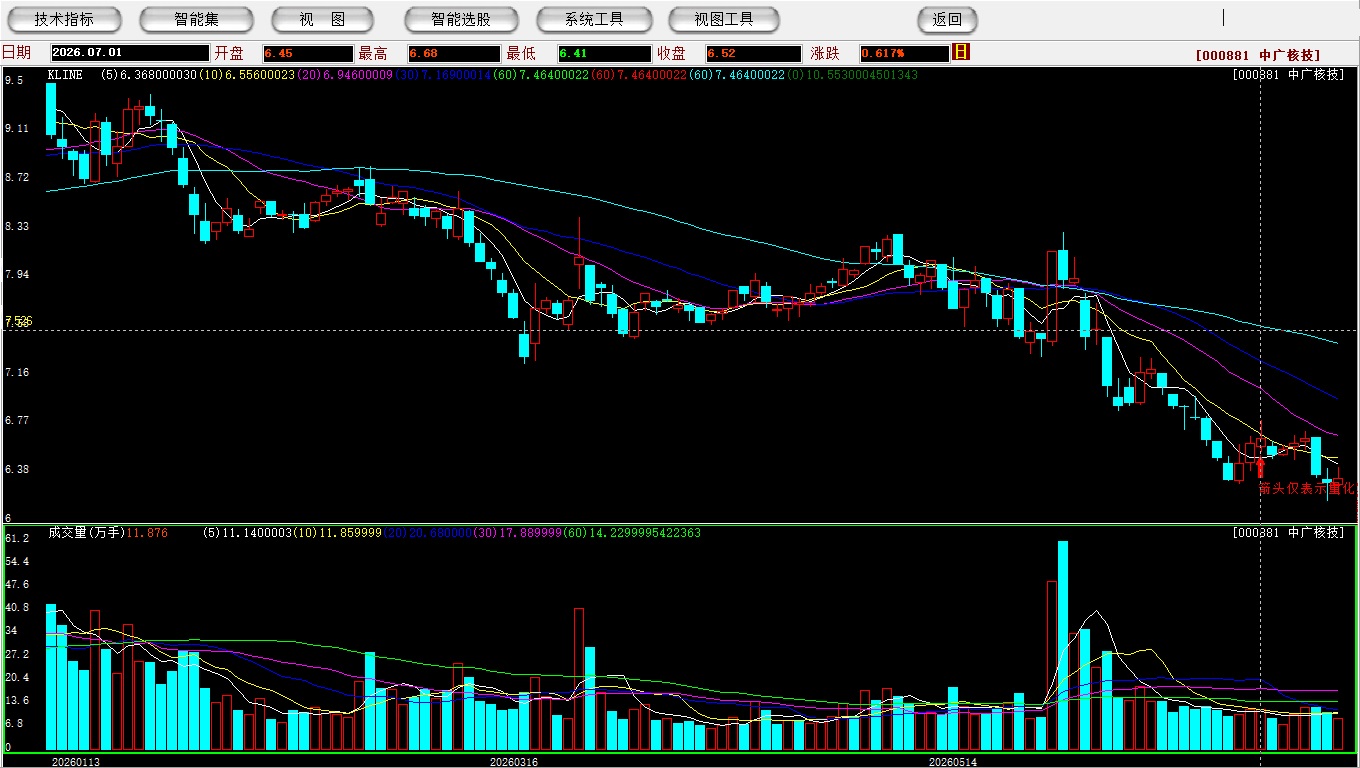Click the 7.16 price axis label
The image size is (1360, 768).
tap(17, 373)
